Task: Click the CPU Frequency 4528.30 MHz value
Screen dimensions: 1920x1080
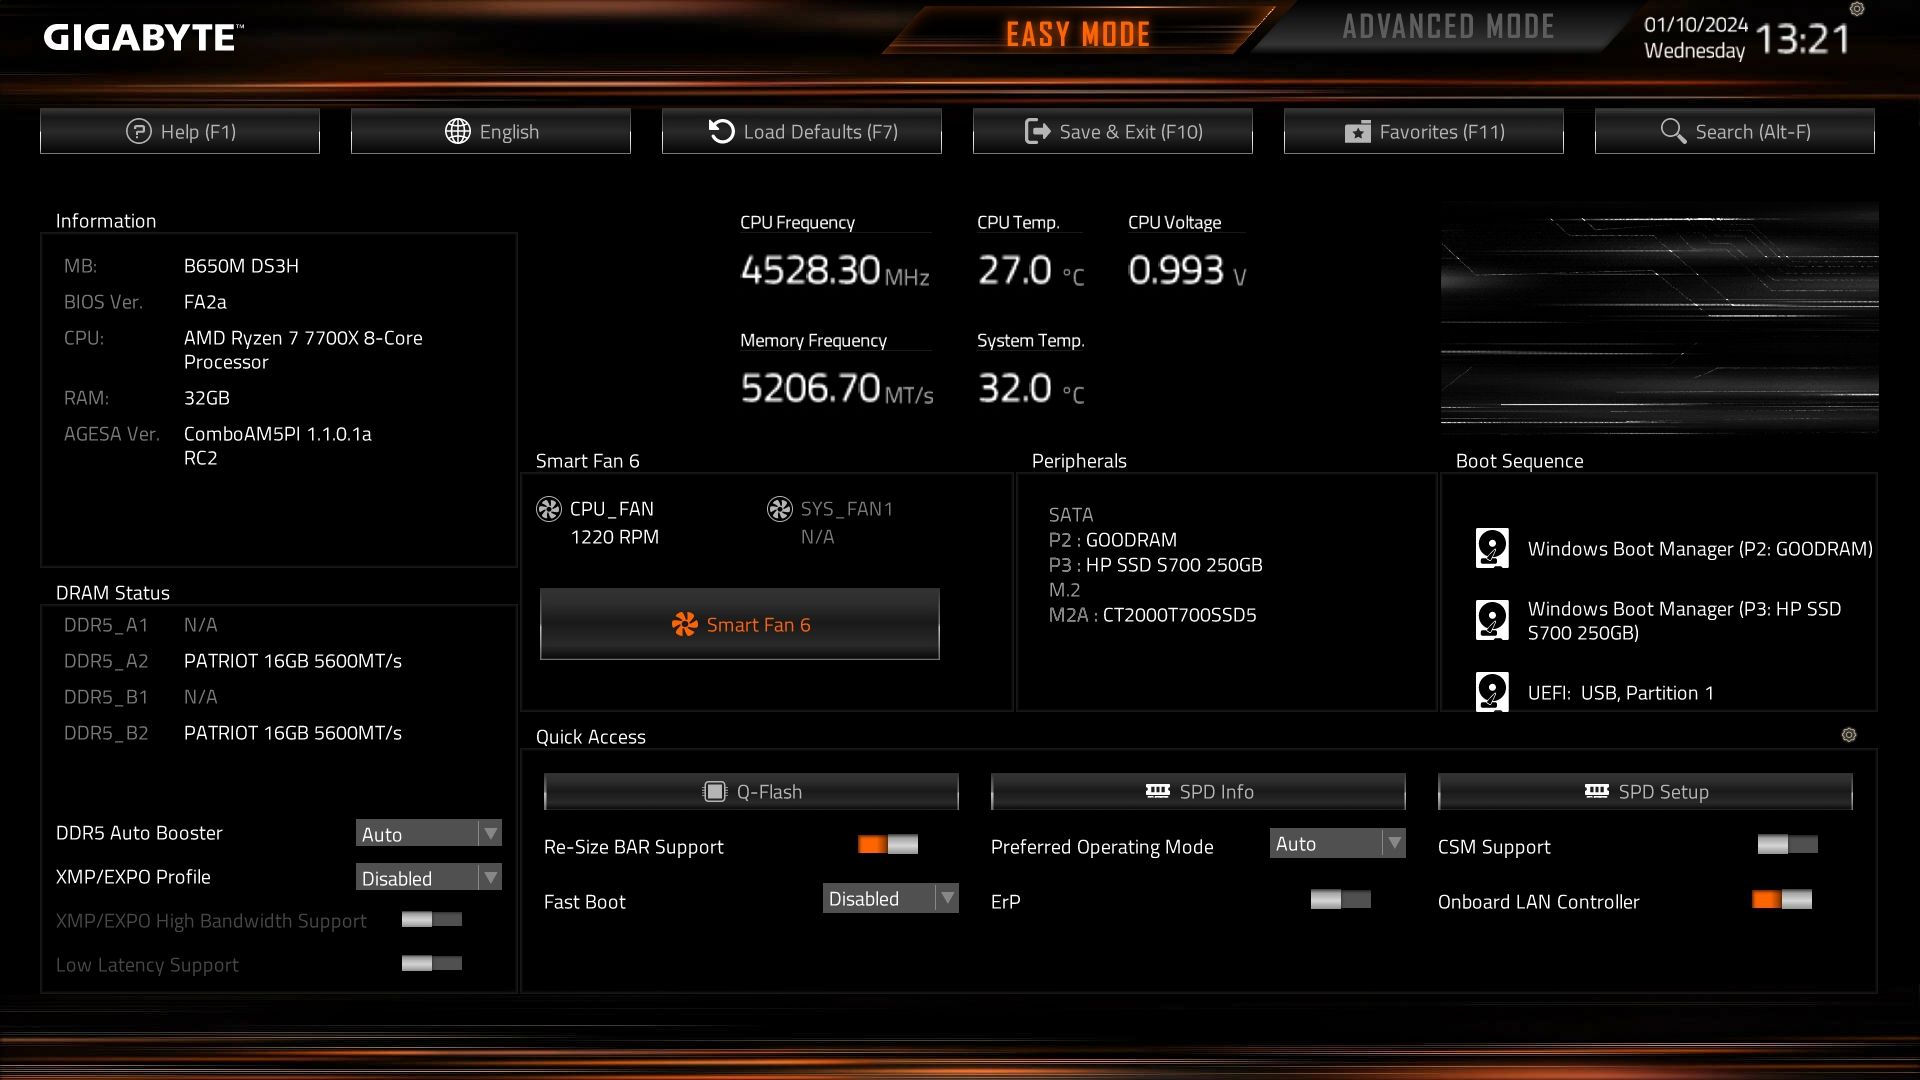Action: click(835, 270)
